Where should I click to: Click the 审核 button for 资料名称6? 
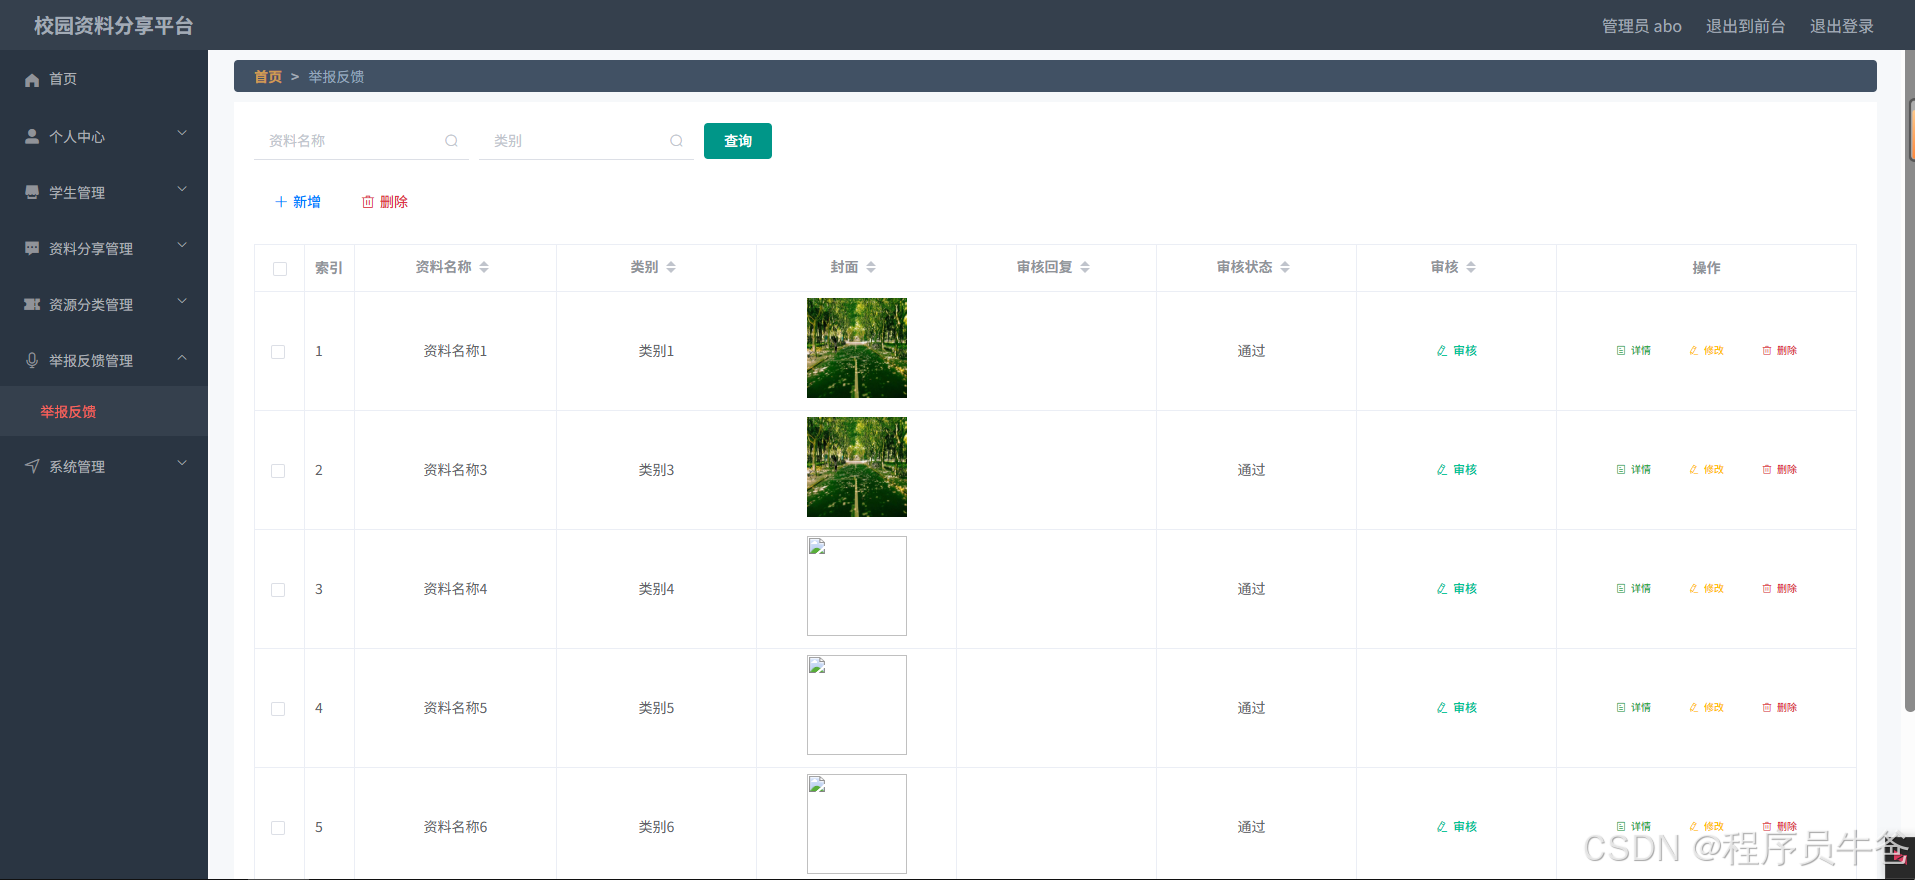[1457, 827]
